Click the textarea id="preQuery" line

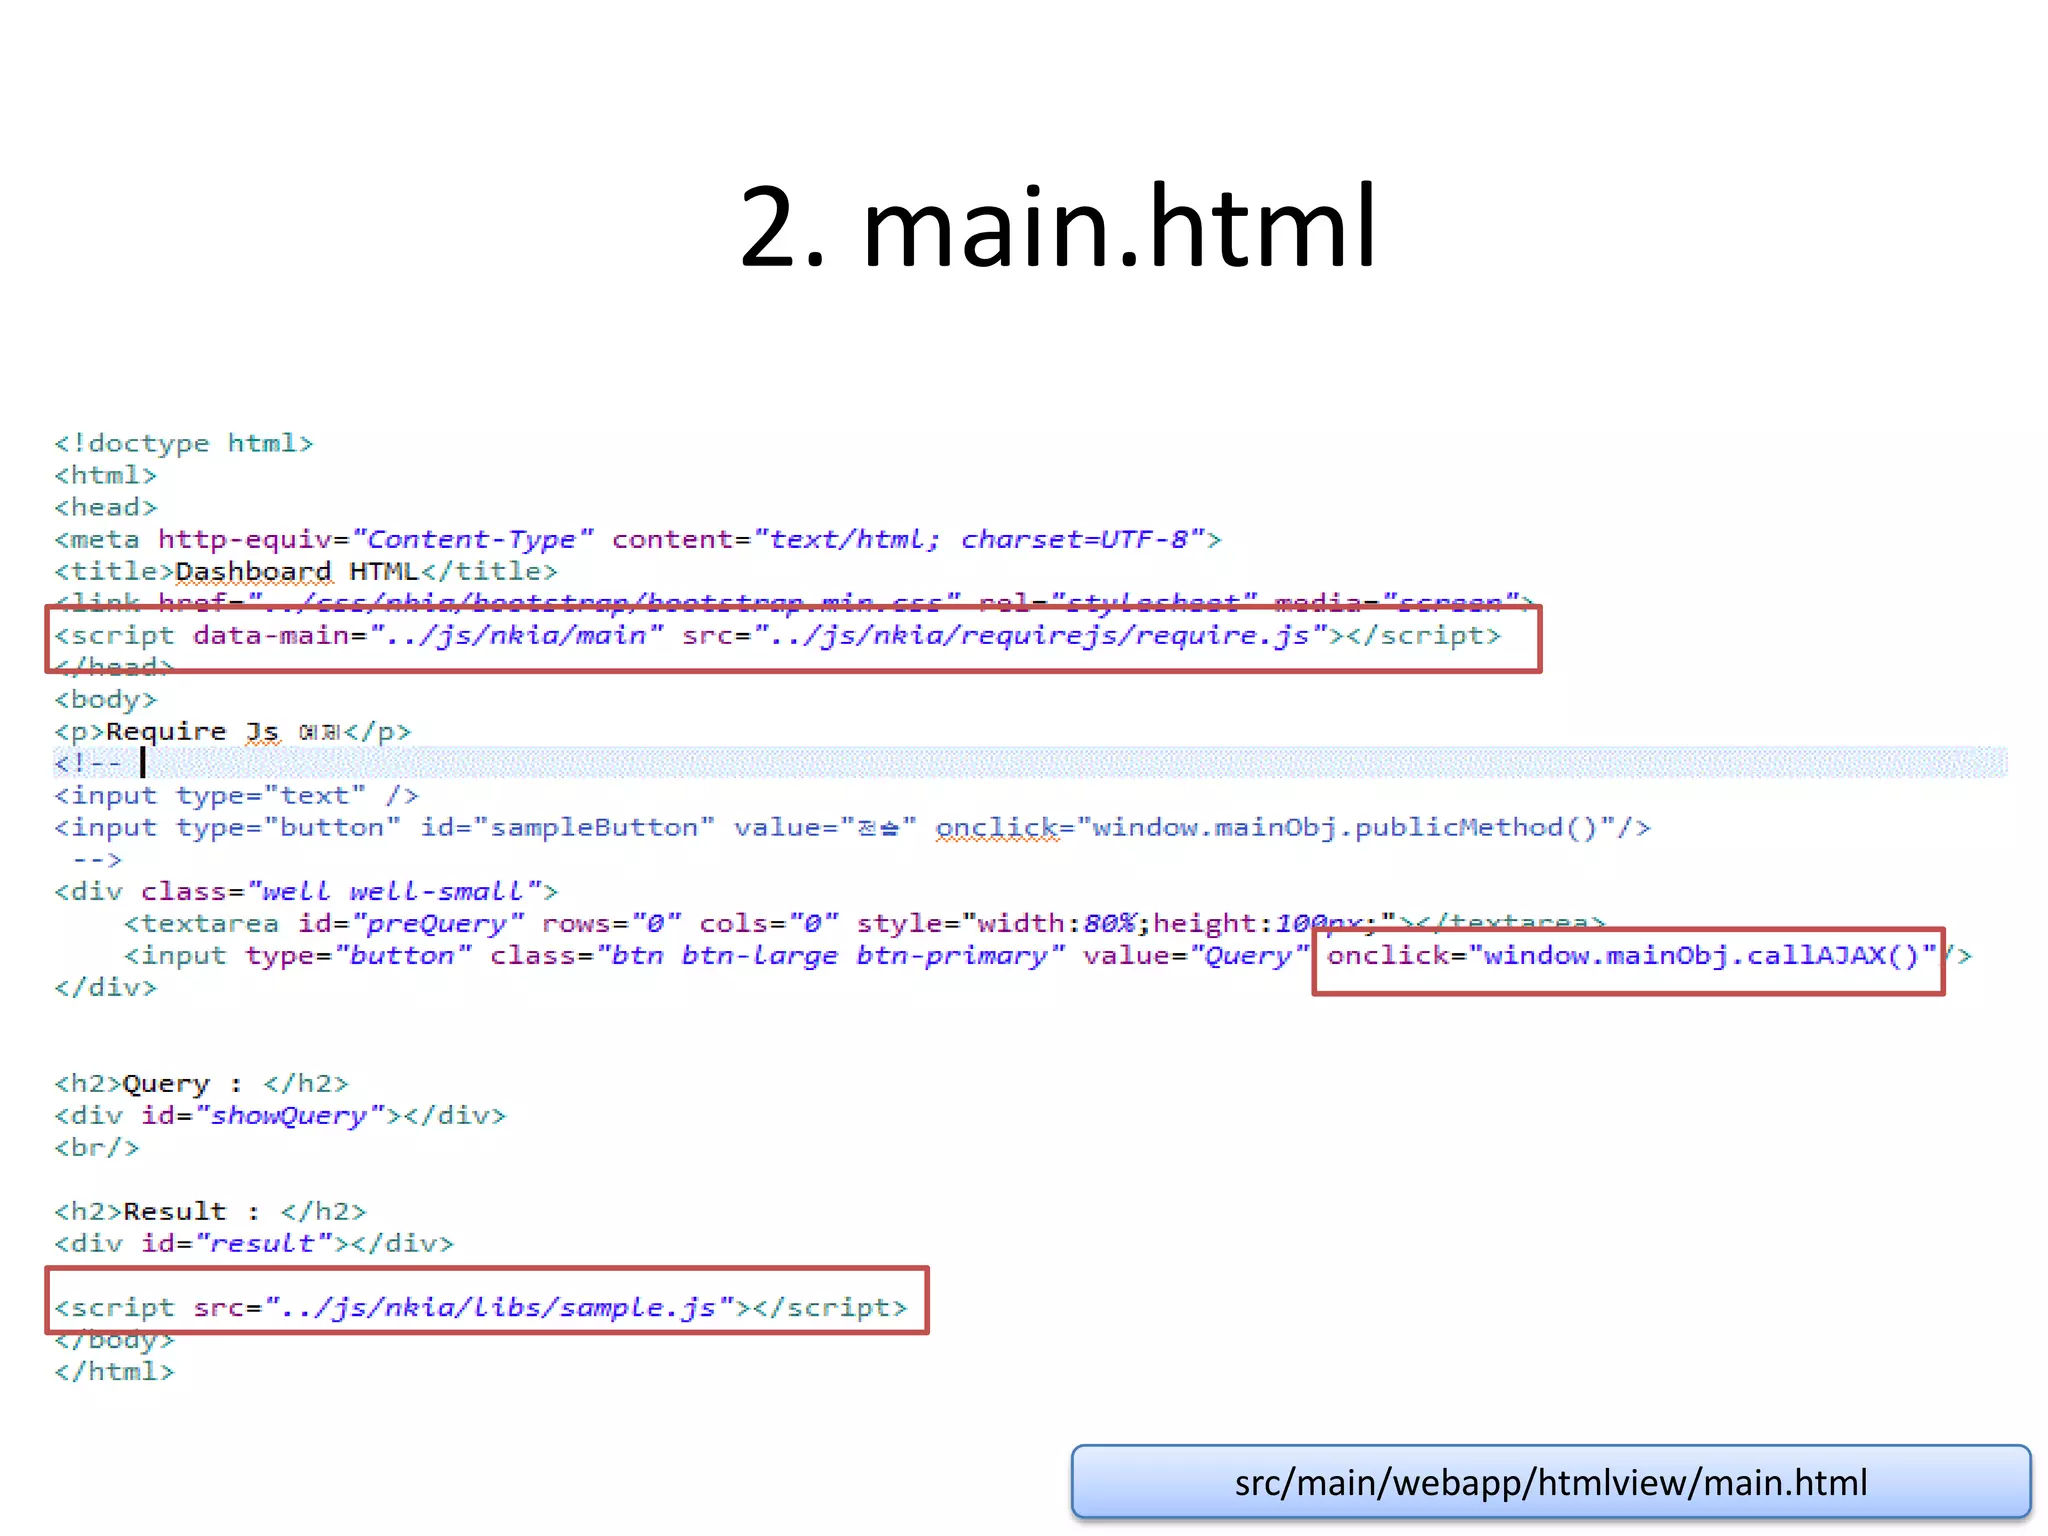[865, 923]
